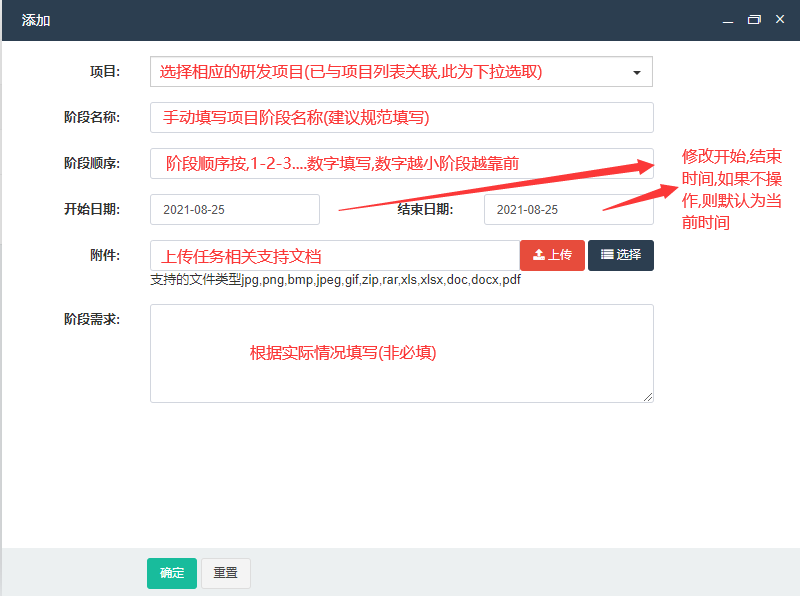Image resolution: width=800 pixels, height=596 pixels.
Task: Minimize the 添加 dialog window
Action: (x=728, y=20)
